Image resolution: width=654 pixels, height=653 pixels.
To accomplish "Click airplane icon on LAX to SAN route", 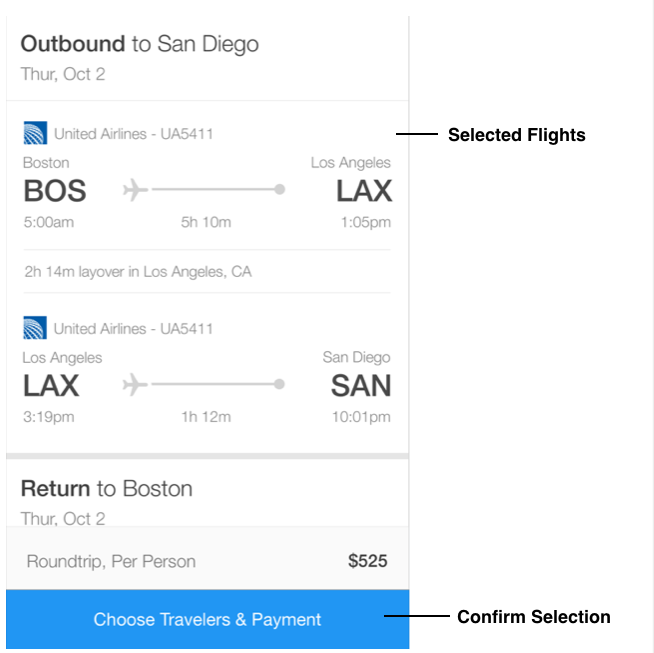I will tap(135, 384).
